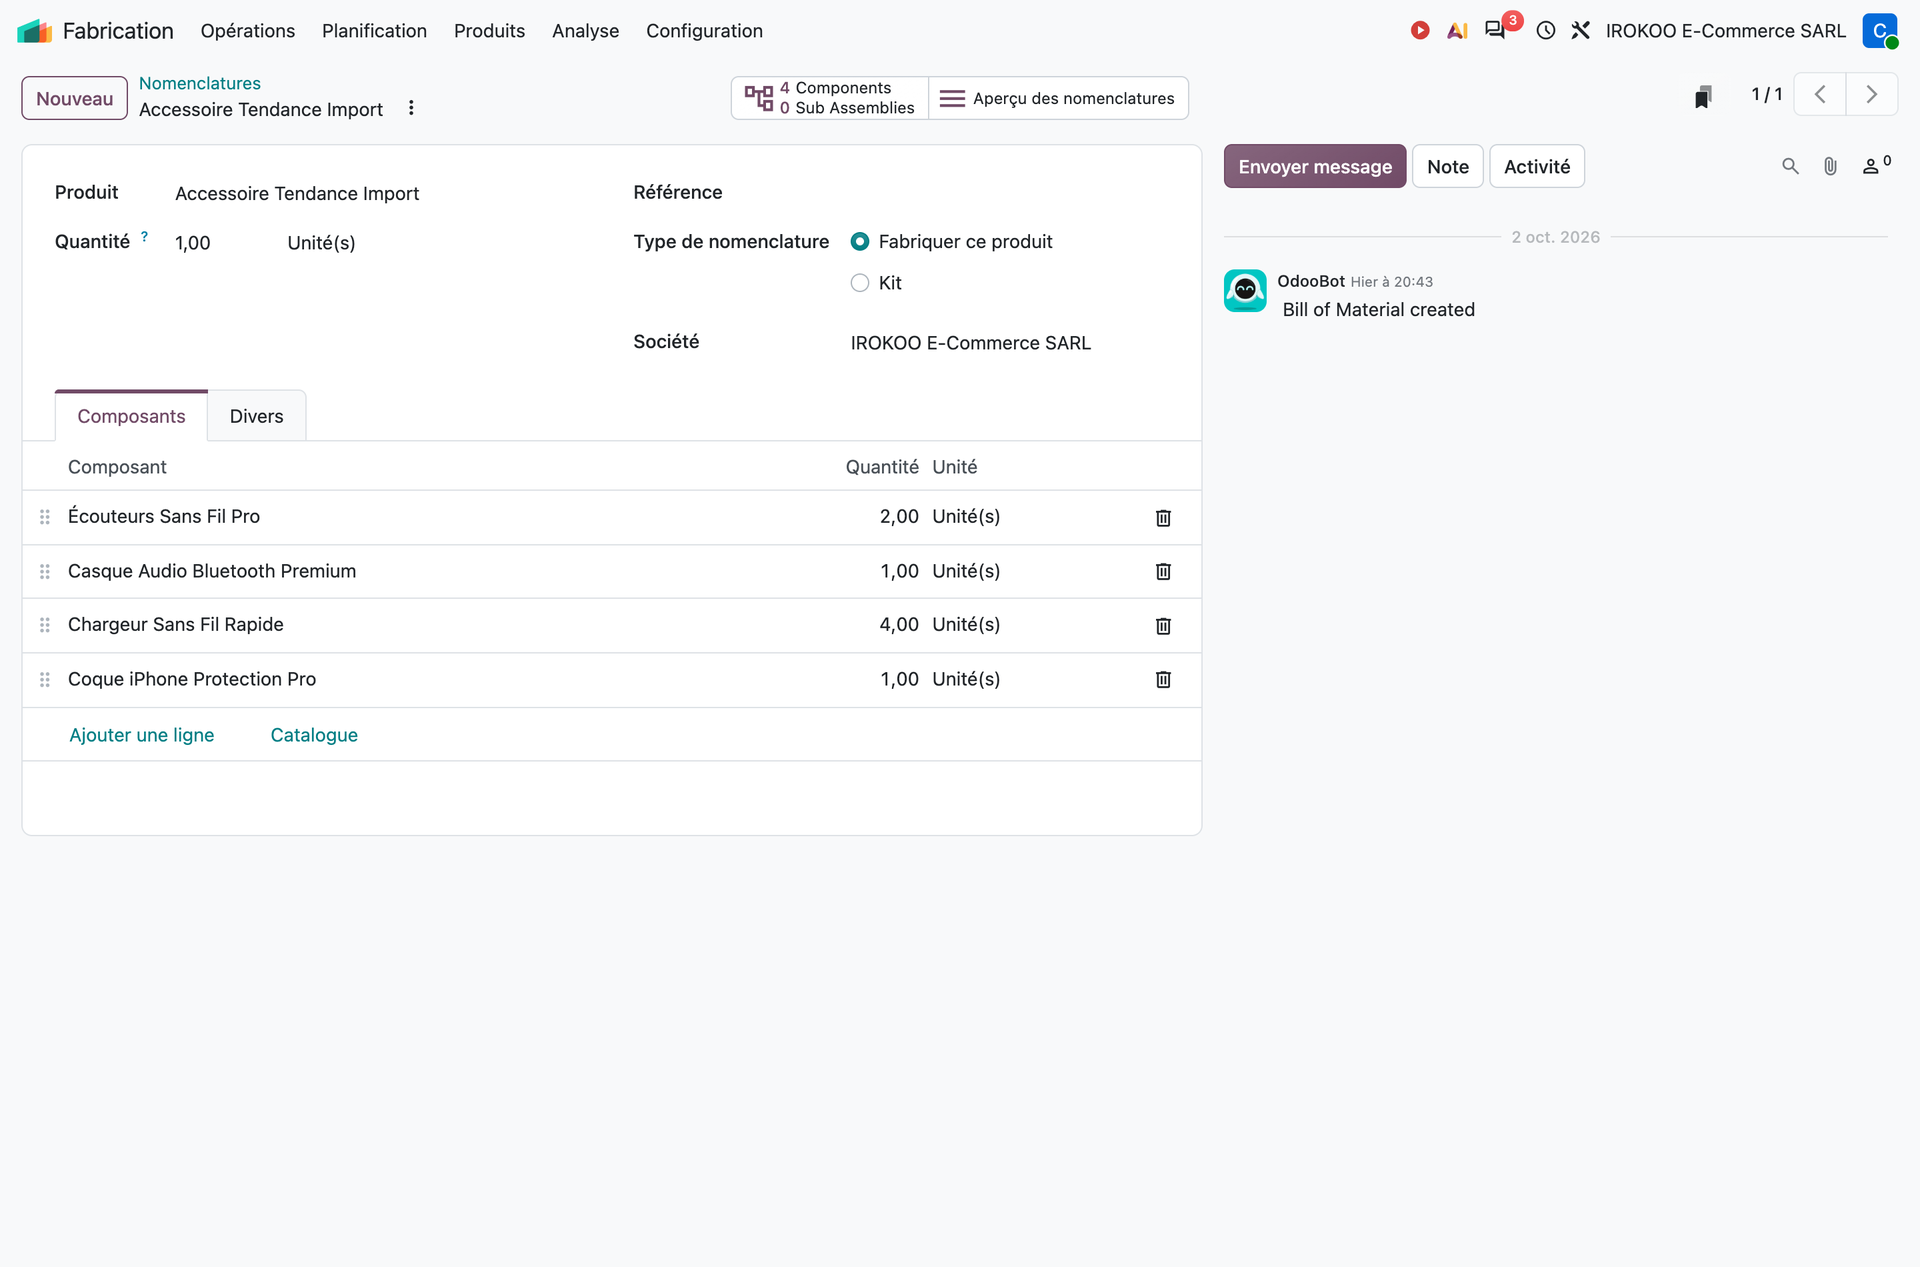Image resolution: width=1920 pixels, height=1267 pixels.
Task: Open the activities clock icon
Action: point(1546,31)
